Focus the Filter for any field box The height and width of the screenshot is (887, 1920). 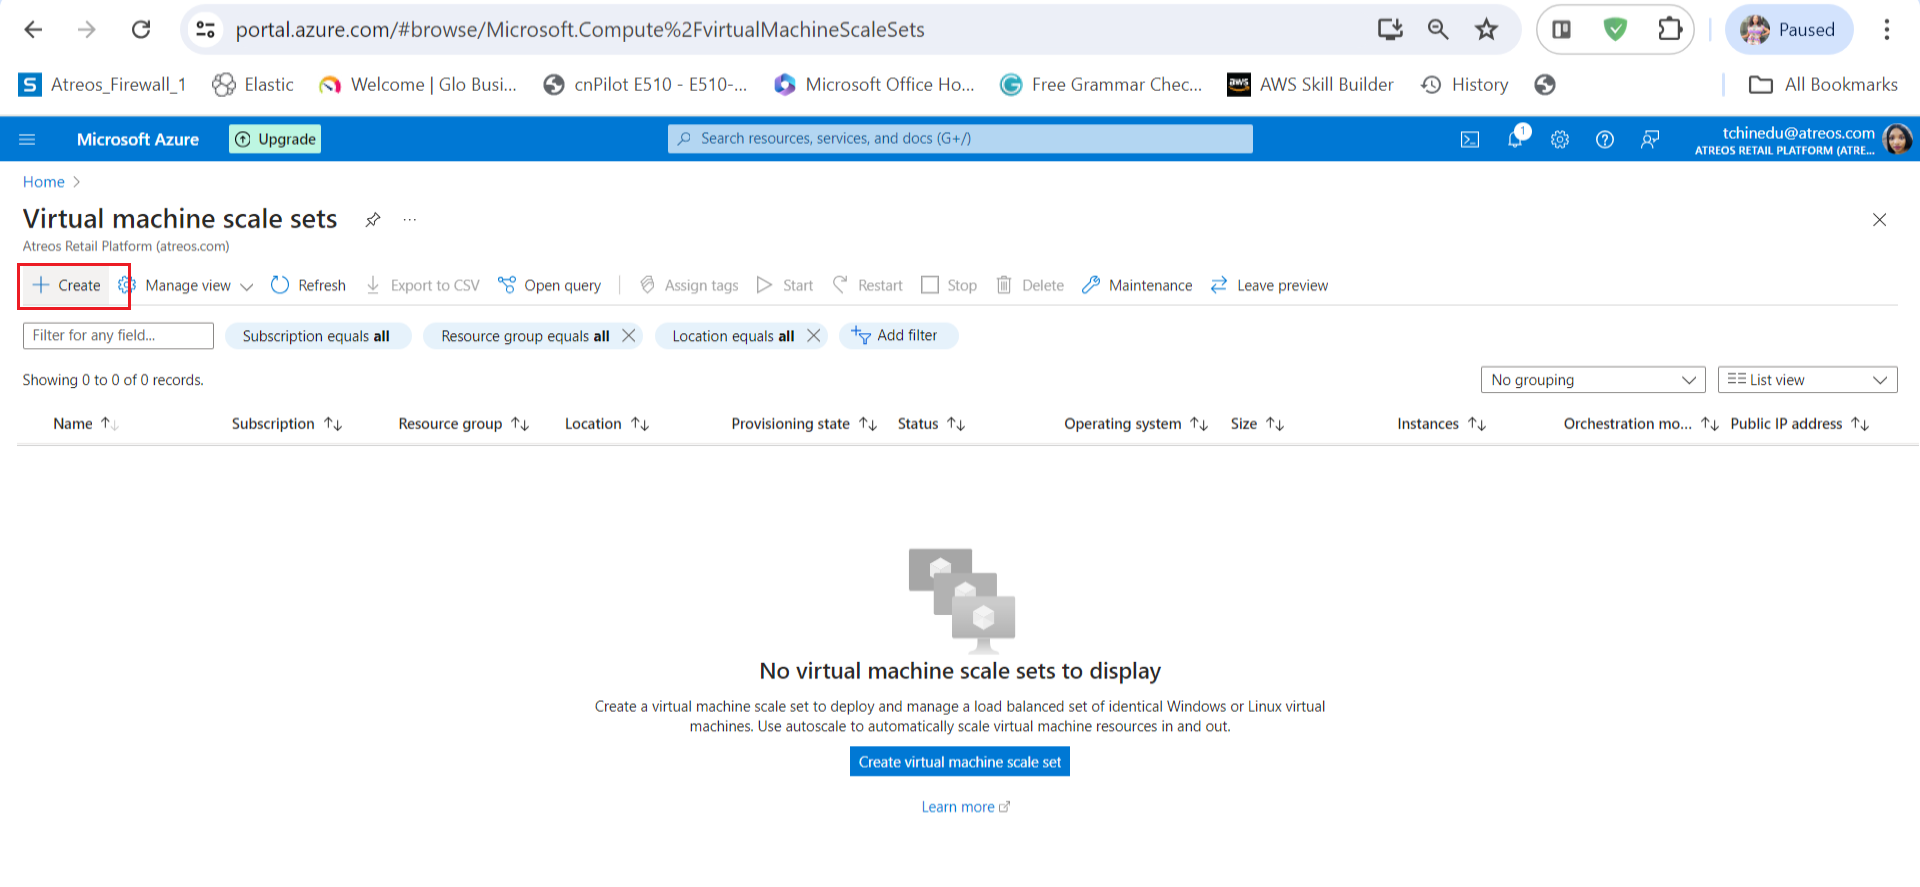(x=118, y=336)
